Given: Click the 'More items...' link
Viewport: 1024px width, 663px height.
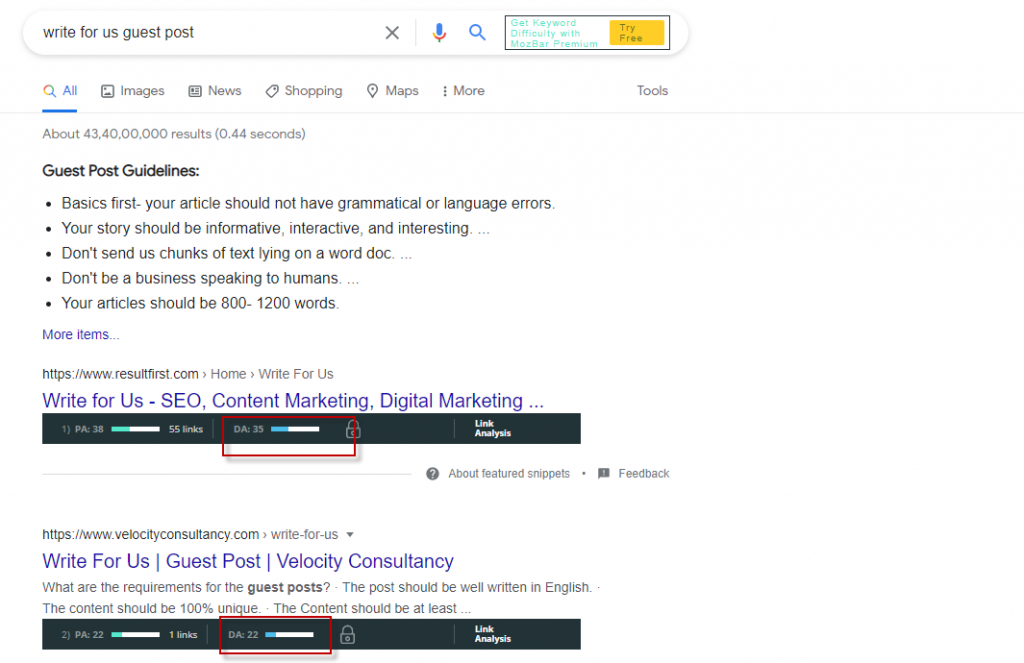Looking at the screenshot, I should coord(81,335).
